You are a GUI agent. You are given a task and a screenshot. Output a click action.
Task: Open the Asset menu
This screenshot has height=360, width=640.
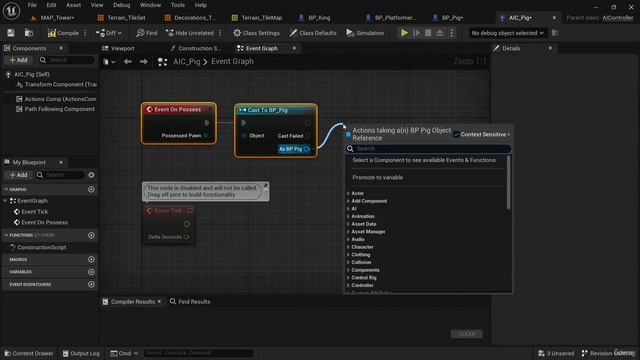[x=73, y=5]
